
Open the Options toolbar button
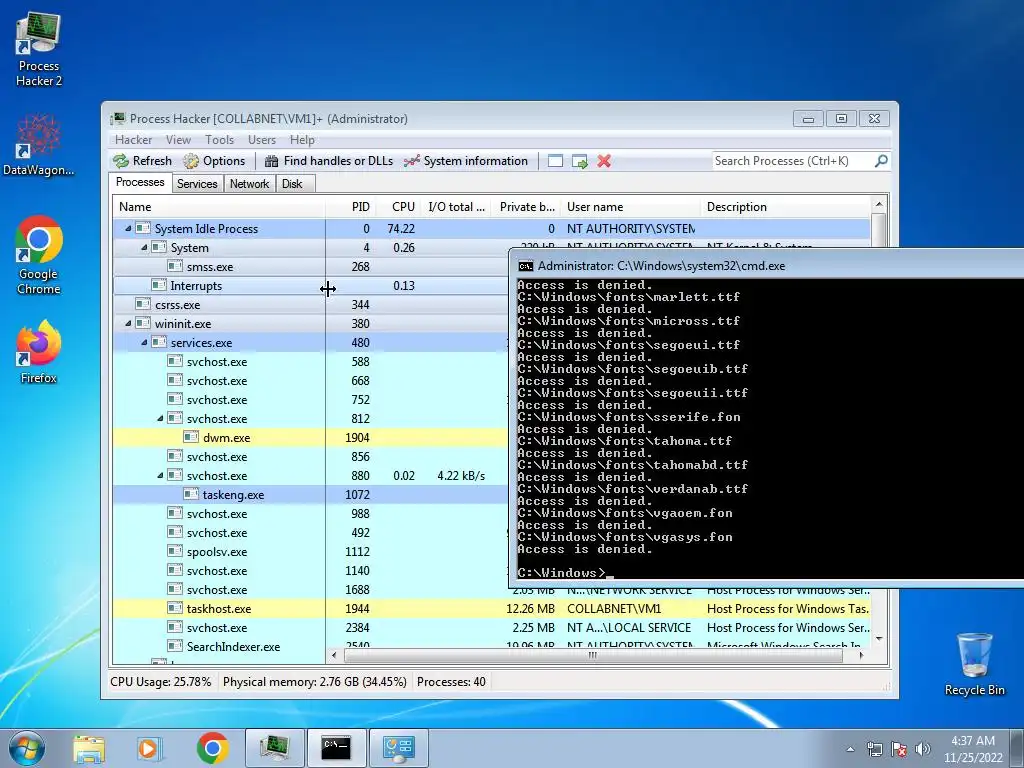[214, 161]
